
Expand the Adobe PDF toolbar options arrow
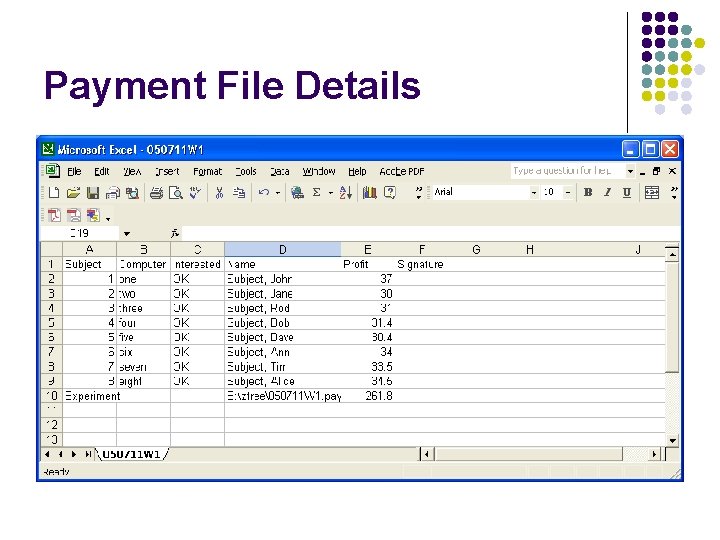pos(108,219)
